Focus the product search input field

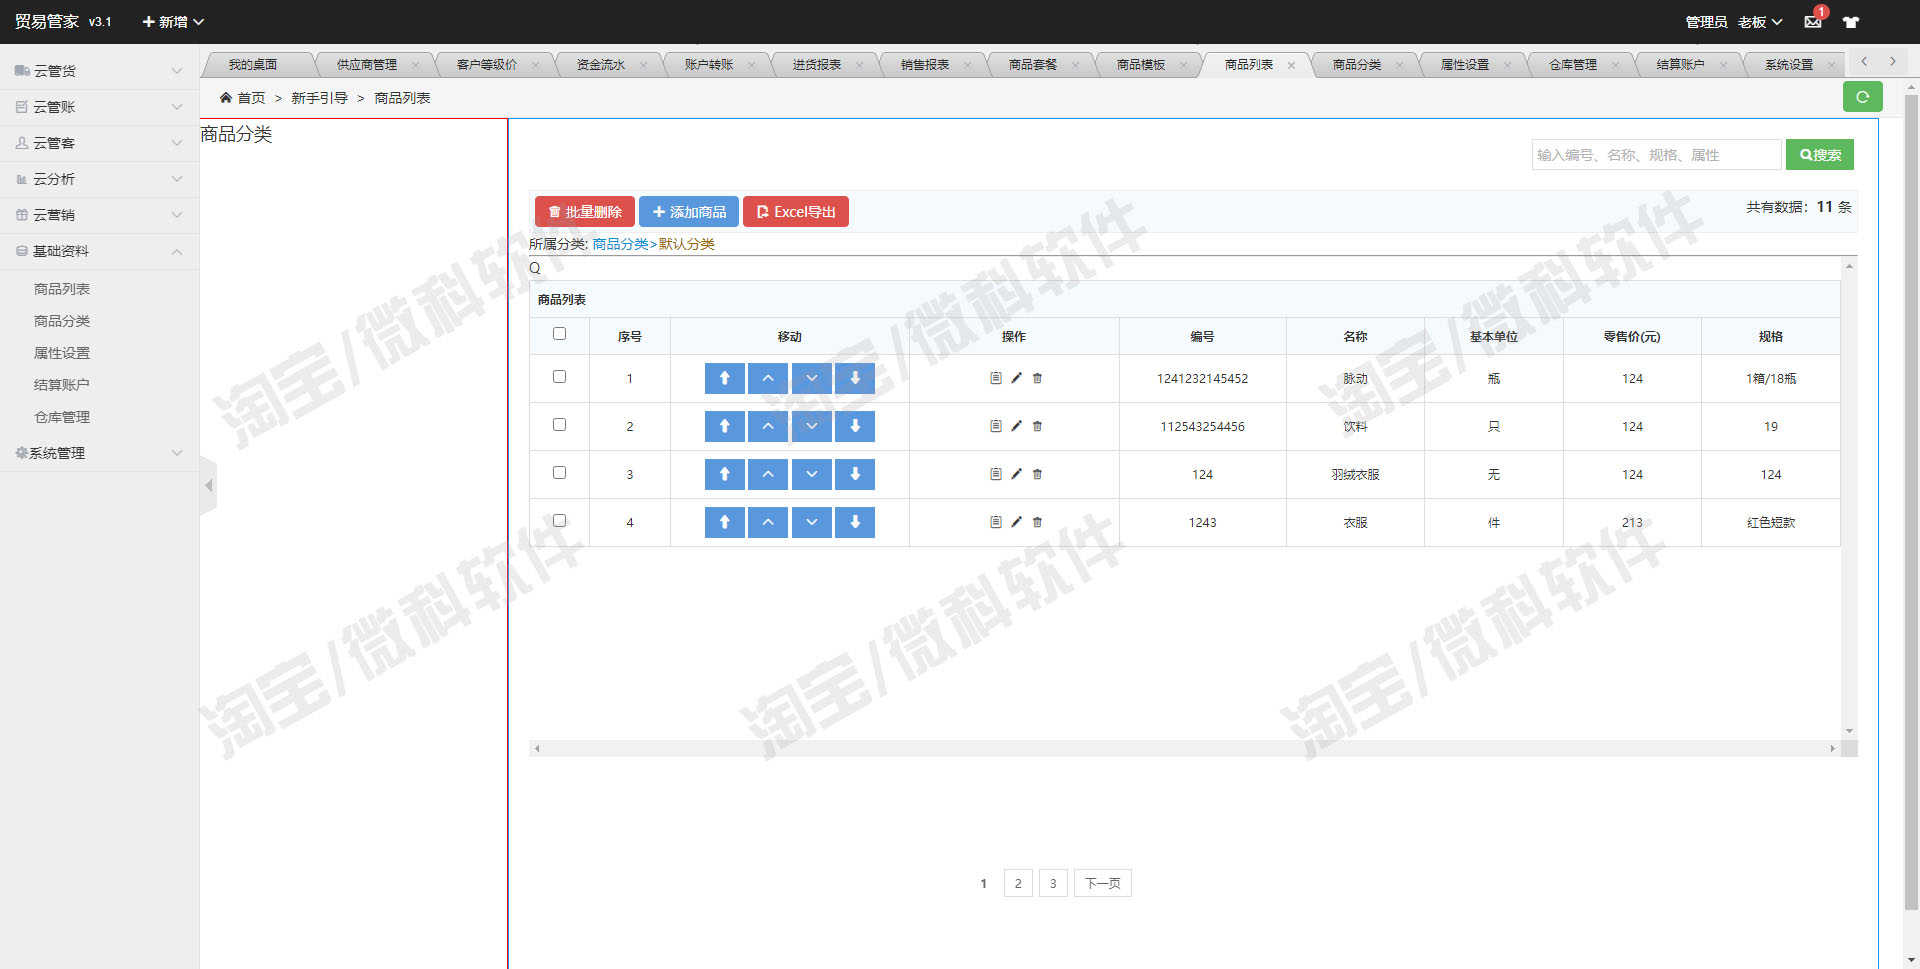[1657, 155]
